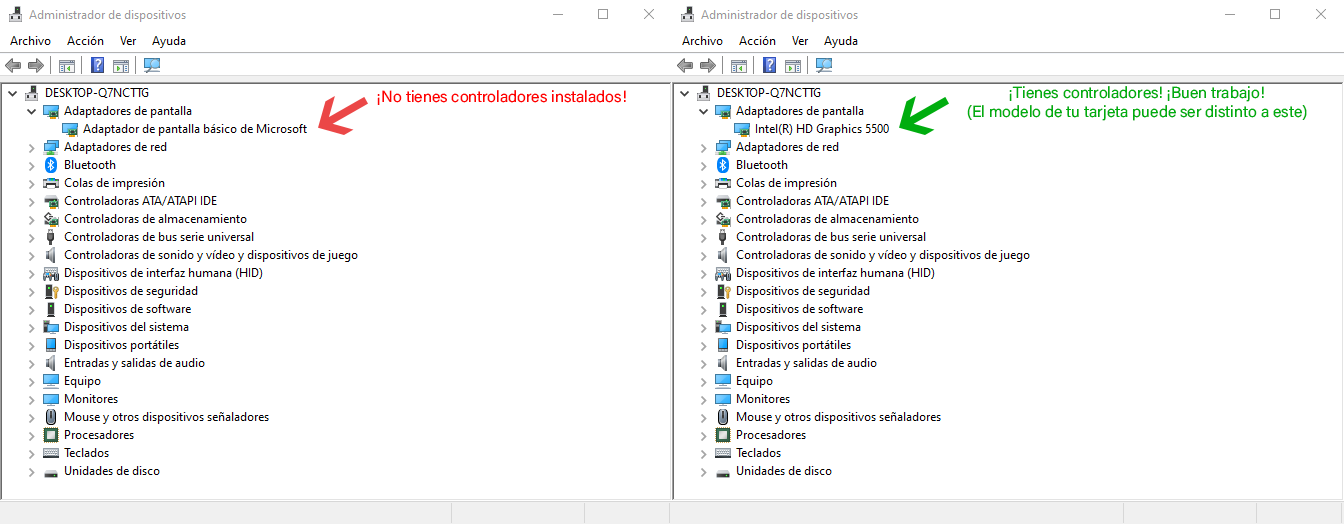Open the Ayuda menu in the left window

pyautogui.click(x=169, y=41)
